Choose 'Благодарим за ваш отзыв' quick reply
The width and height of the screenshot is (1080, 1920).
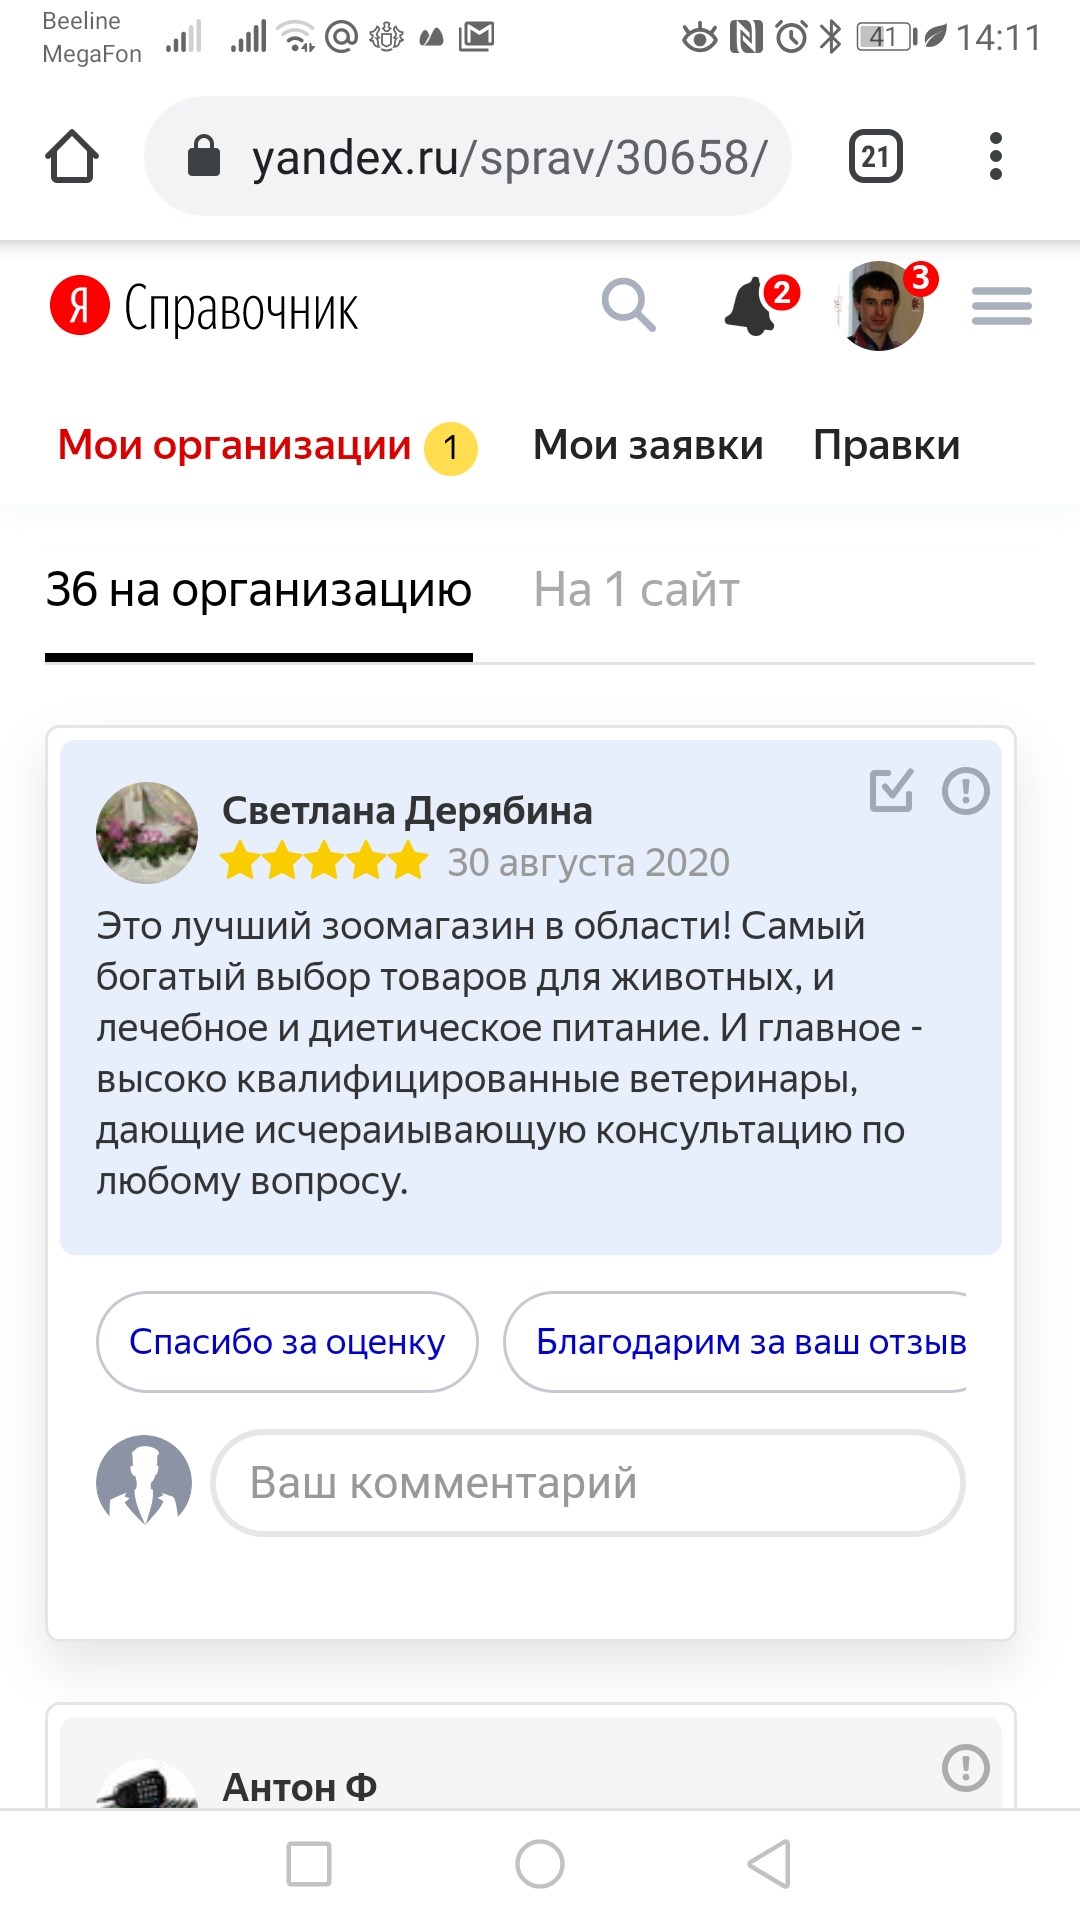(x=736, y=1342)
